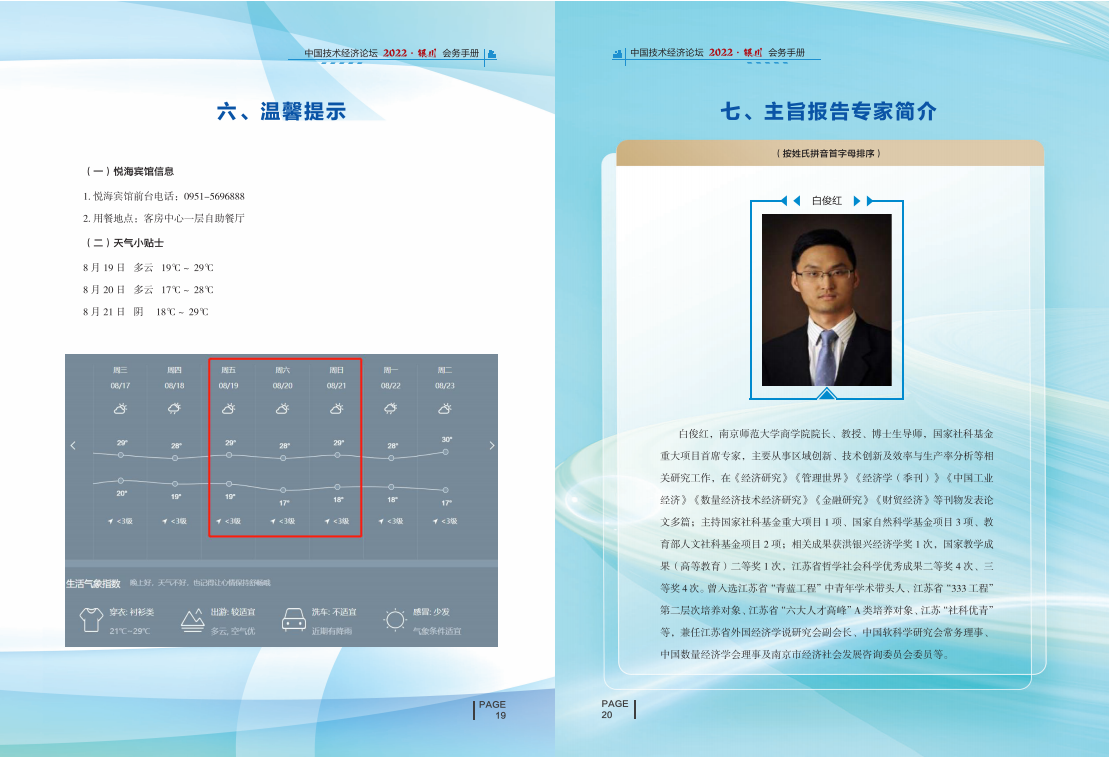Click the partly cloudy icon for 08/19
The image size is (1109, 757).
coord(228,408)
